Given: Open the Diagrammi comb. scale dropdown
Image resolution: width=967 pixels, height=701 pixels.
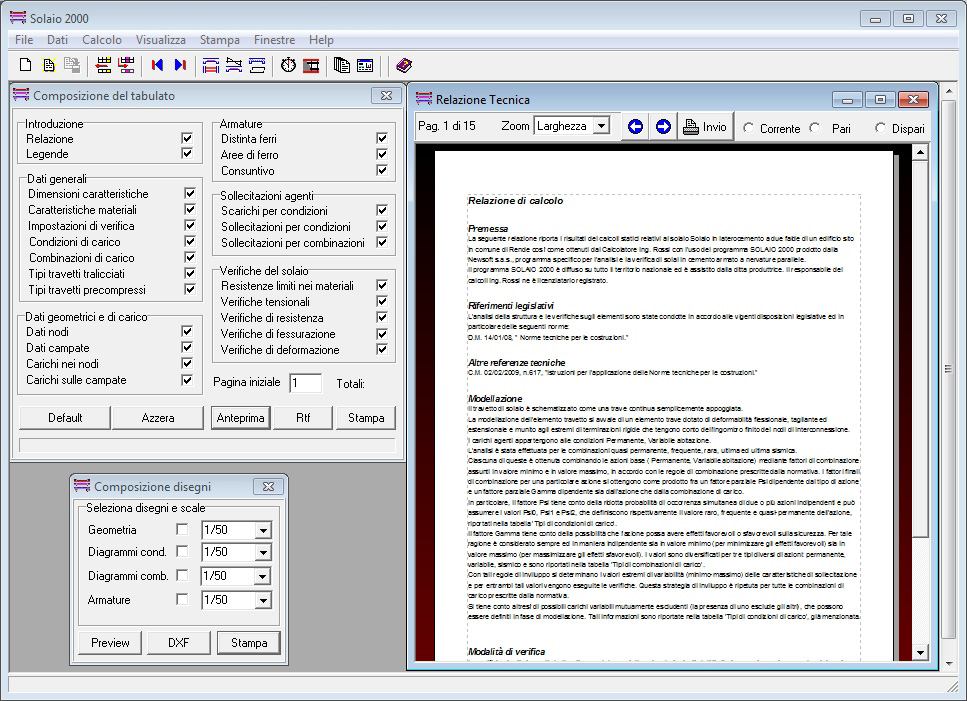Looking at the screenshot, I should tap(263, 576).
